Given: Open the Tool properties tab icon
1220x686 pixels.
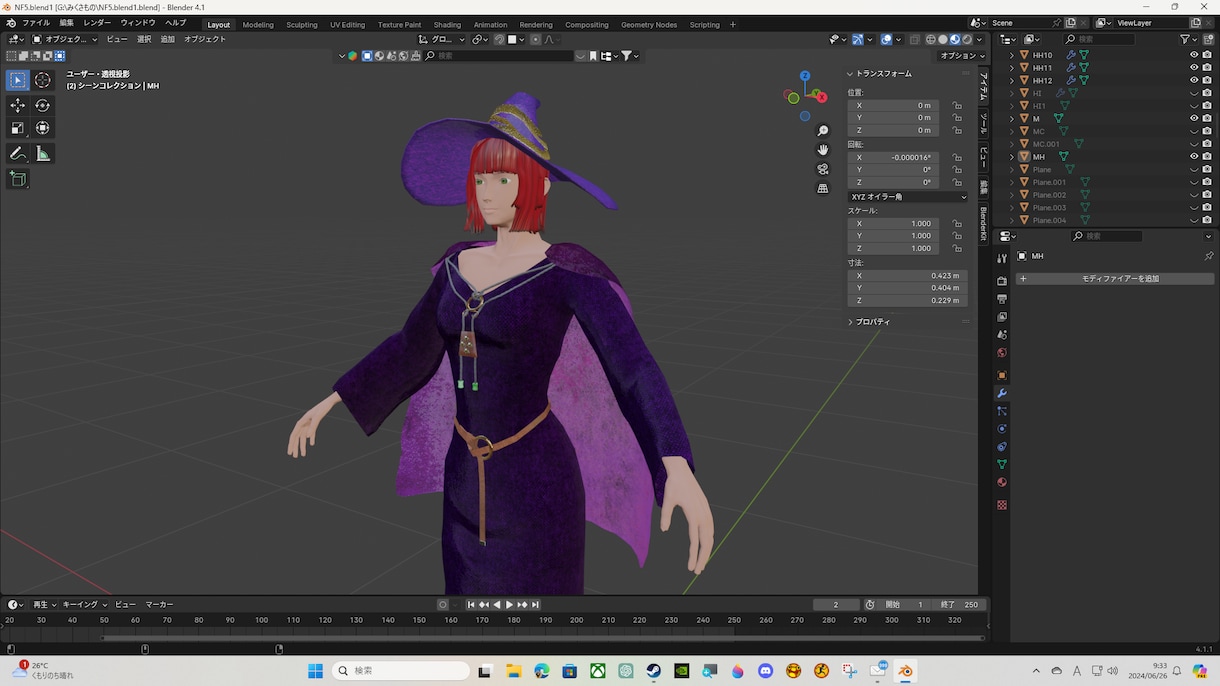Looking at the screenshot, I should pyautogui.click(x=1002, y=258).
